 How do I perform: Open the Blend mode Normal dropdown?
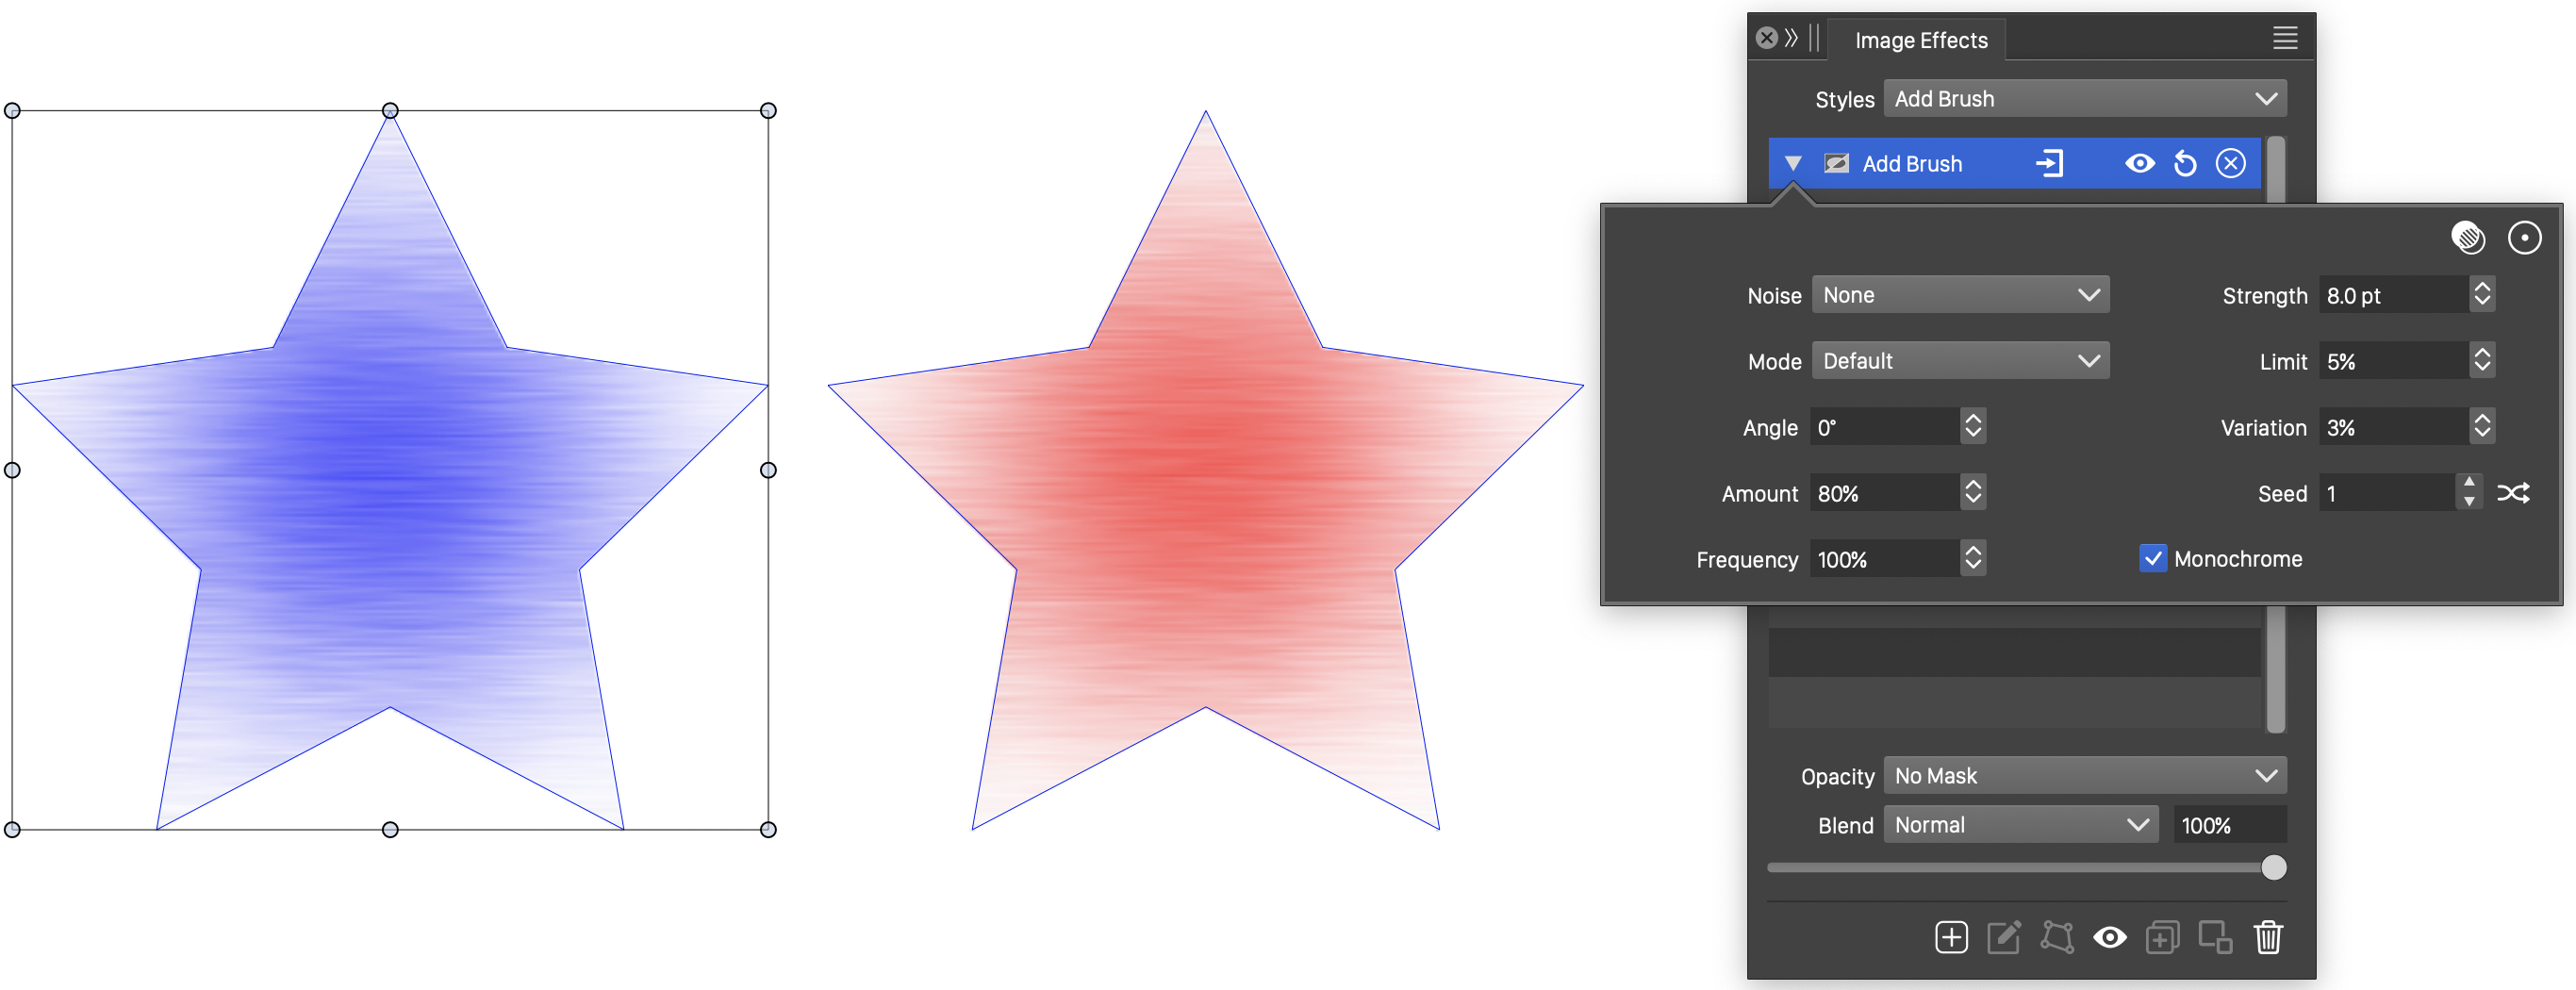click(x=2020, y=825)
